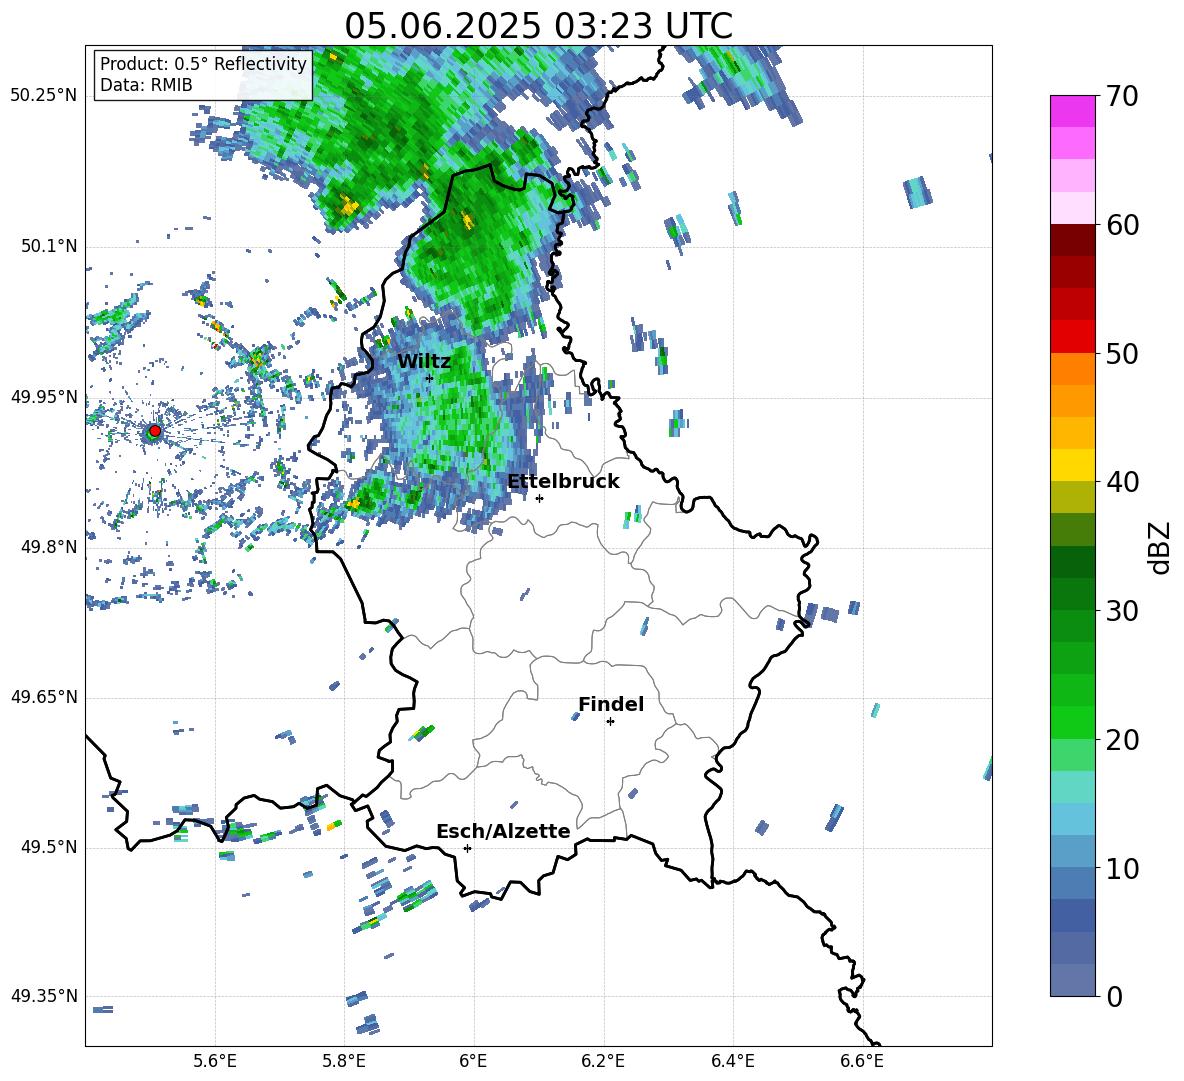The image size is (1184, 1081).
Task: Click the 49.8°N latitude label
Action: pyautogui.click(x=48, y=547)
